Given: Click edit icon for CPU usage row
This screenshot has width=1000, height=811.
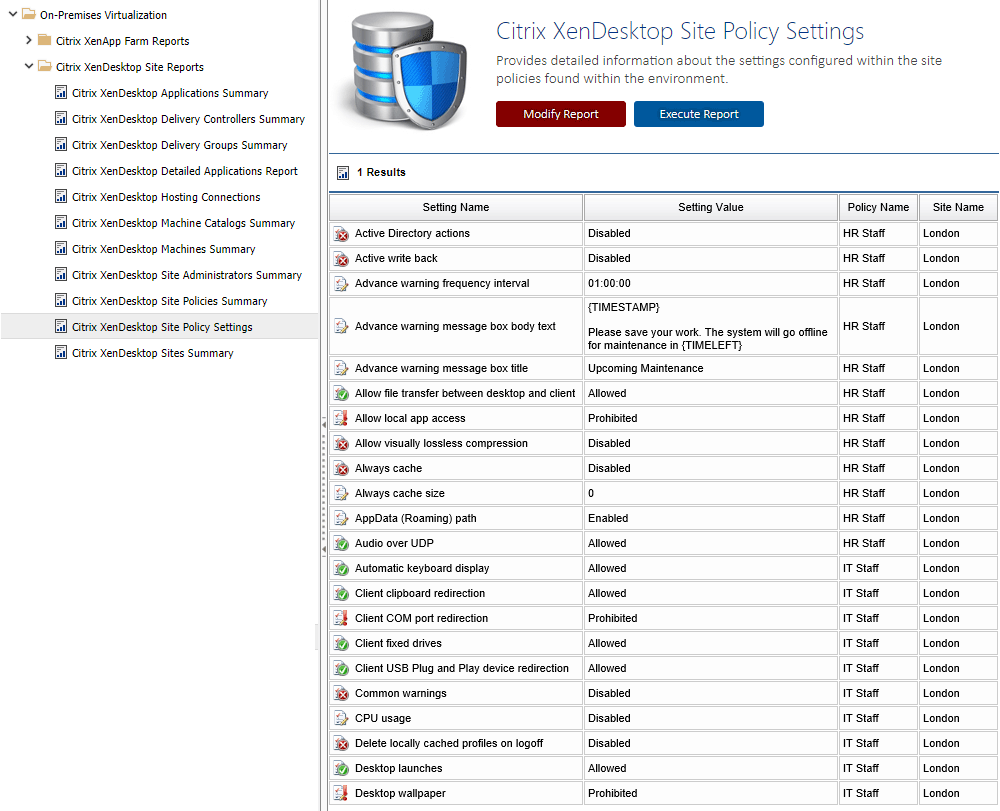Looking at the screenshot, I should pos(341,719).
